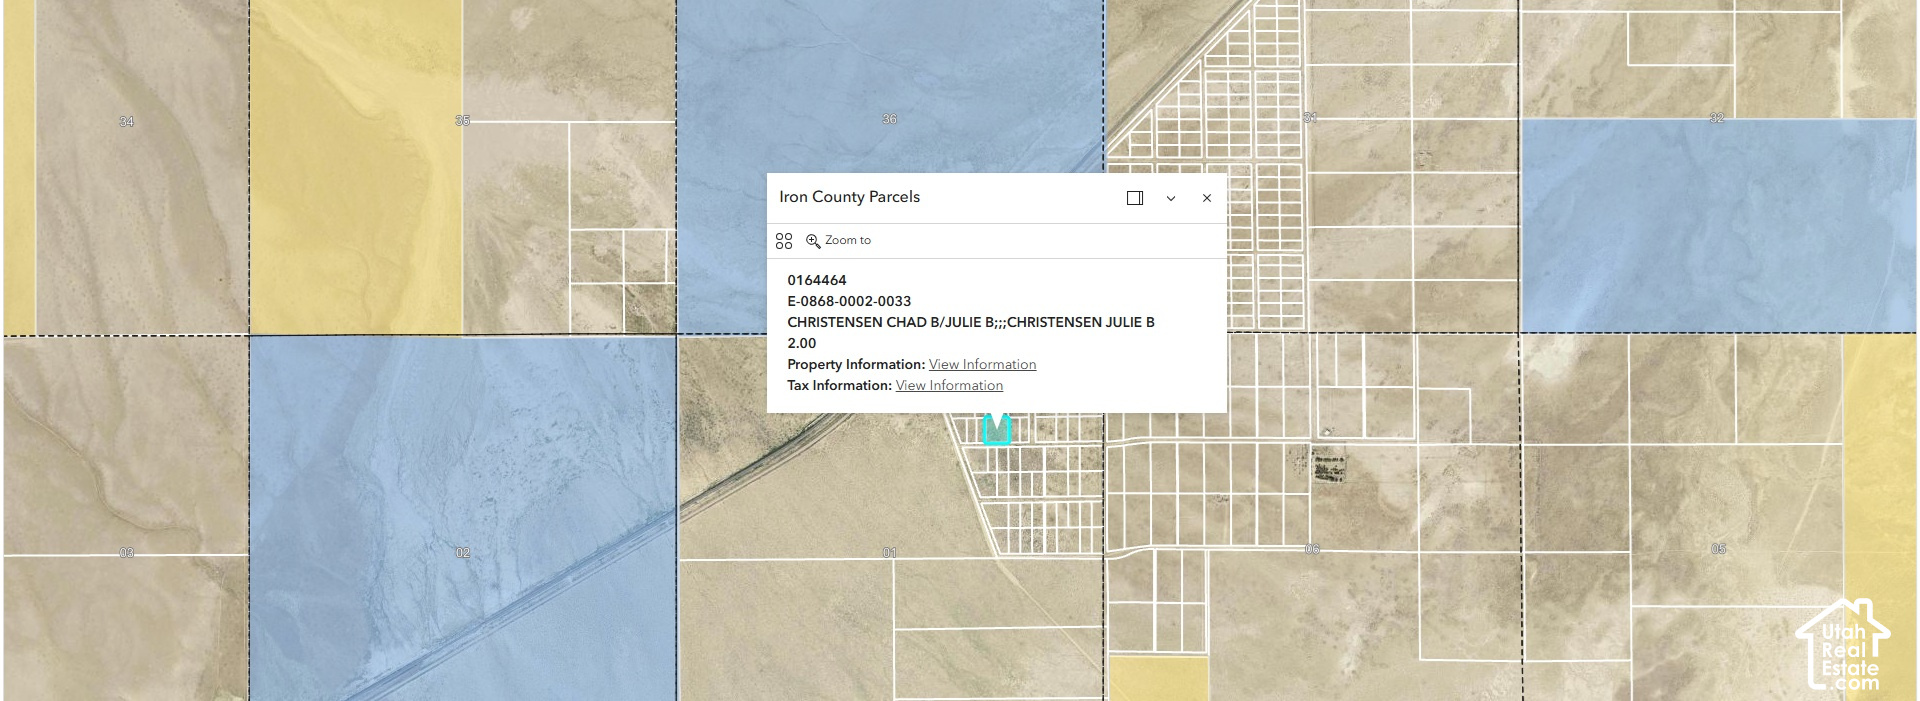Image resolution: width=1920 pixels, height=701 pixels.
Task: Click the section 34 label on the map
Action: tap(126, 122)
